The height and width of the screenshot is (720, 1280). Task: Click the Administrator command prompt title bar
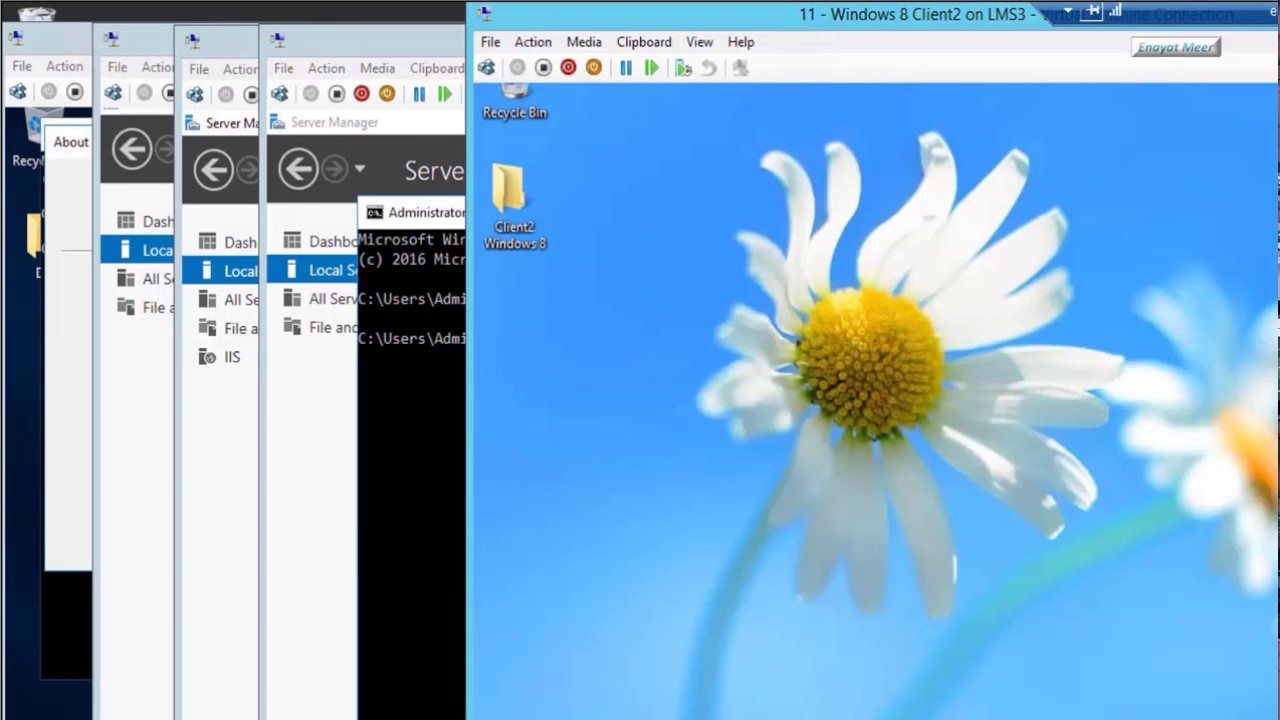click(412, 212)
